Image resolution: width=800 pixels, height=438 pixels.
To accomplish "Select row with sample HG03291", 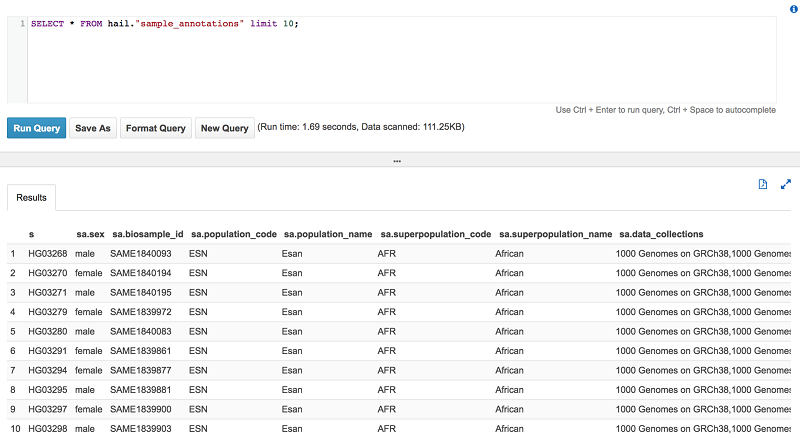I will pos(47,351).
